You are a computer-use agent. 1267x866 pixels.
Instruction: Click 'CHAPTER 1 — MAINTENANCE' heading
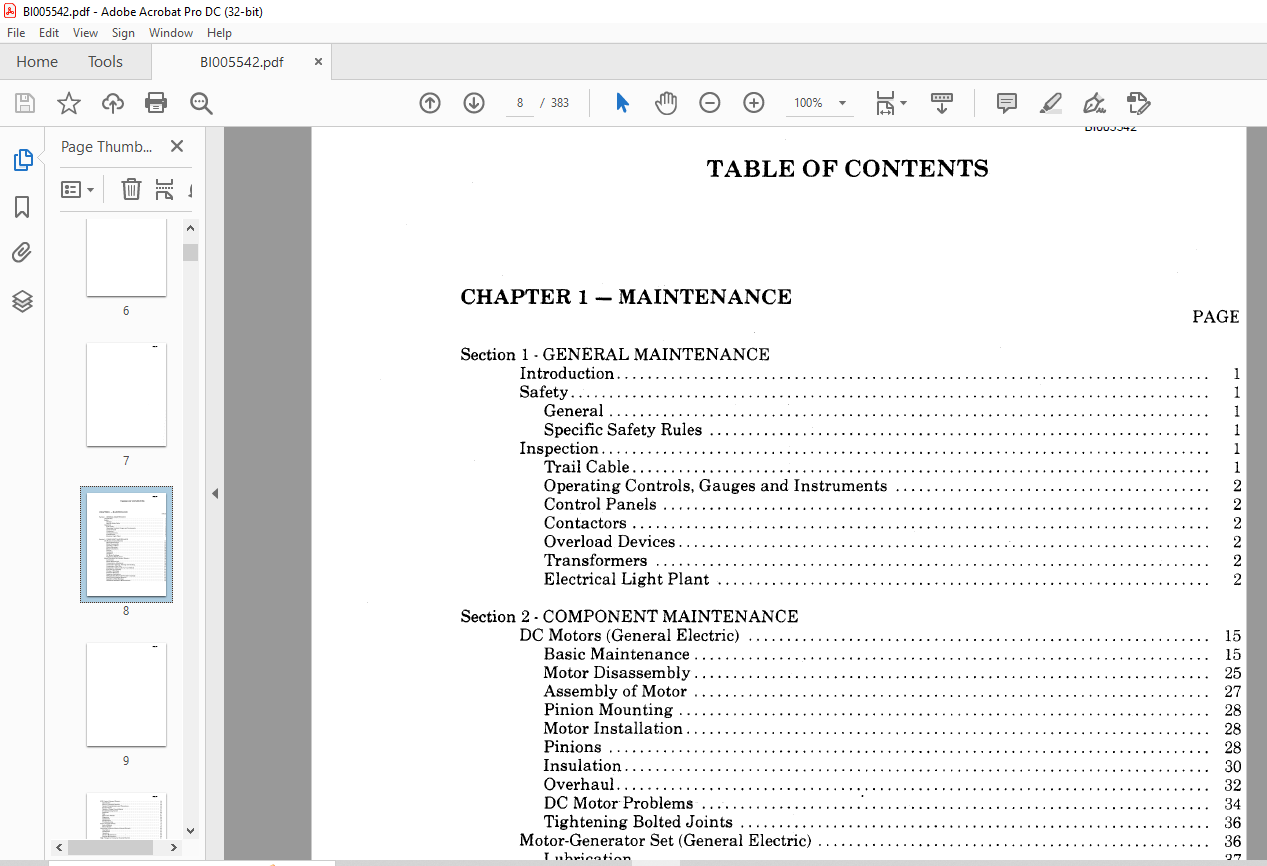[626, 297]
